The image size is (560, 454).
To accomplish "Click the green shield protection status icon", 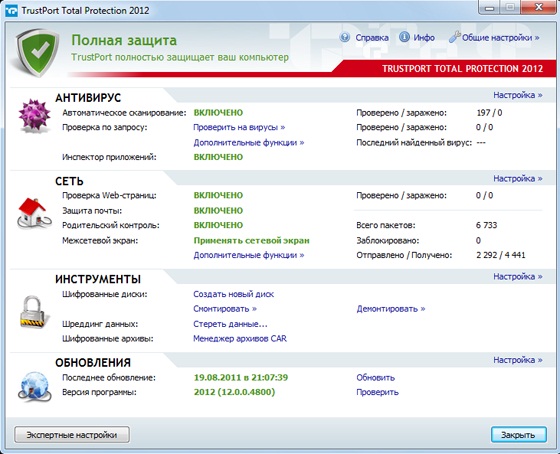I will (x=38, y=53).
